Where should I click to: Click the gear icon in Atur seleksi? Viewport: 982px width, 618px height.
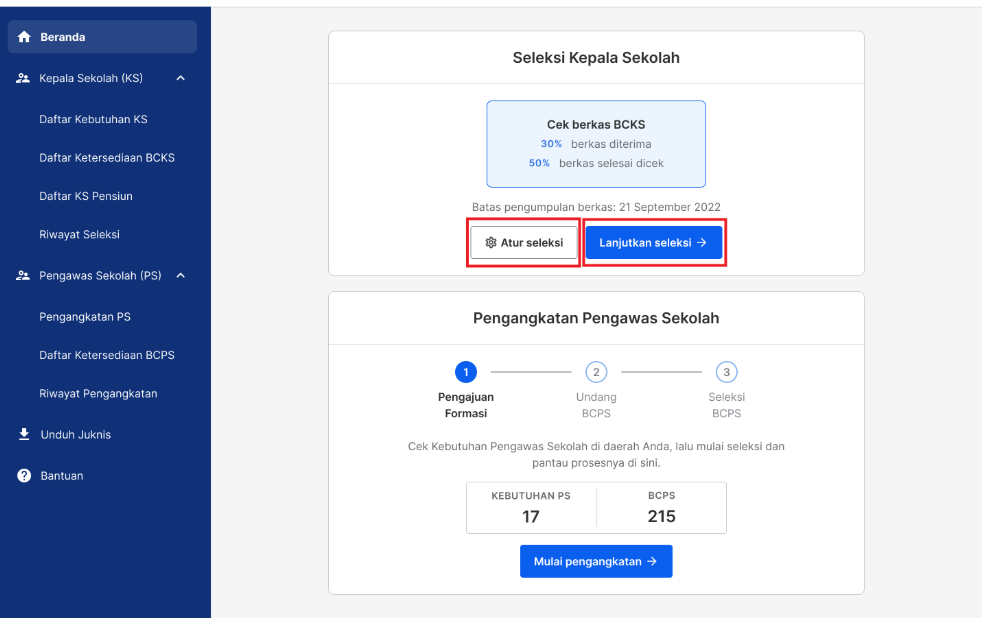pos(491,242)
